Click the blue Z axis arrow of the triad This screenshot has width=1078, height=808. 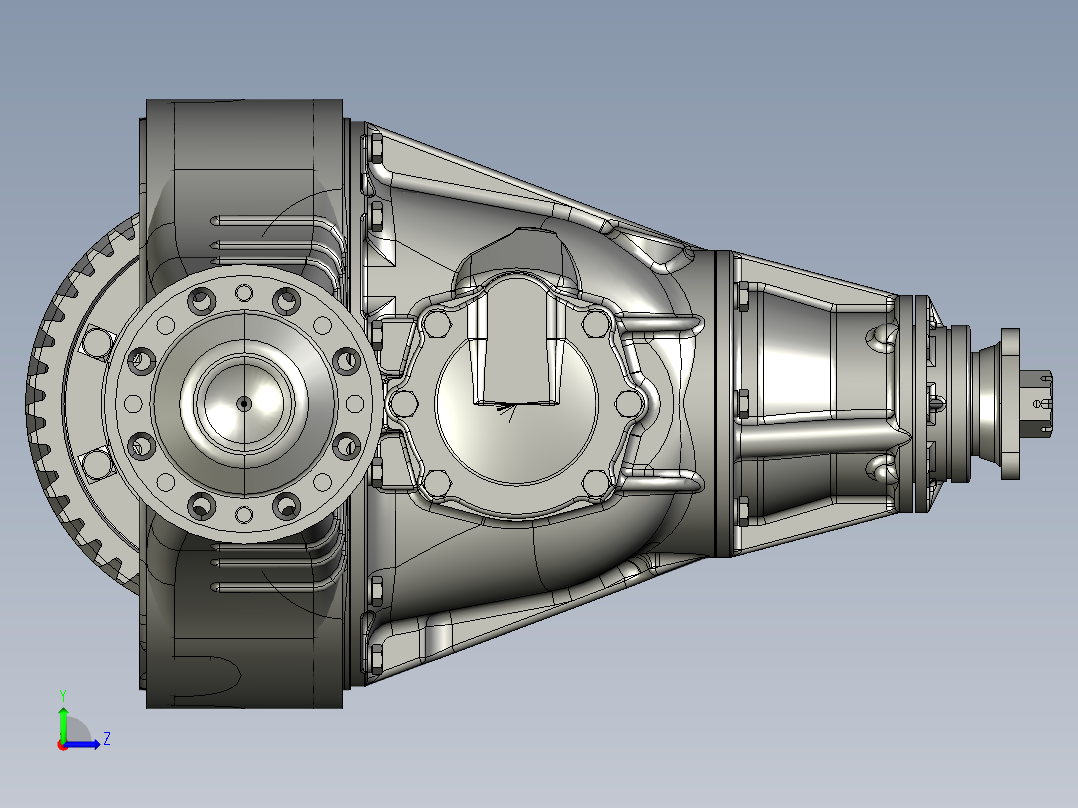click(x=82, y=745)
